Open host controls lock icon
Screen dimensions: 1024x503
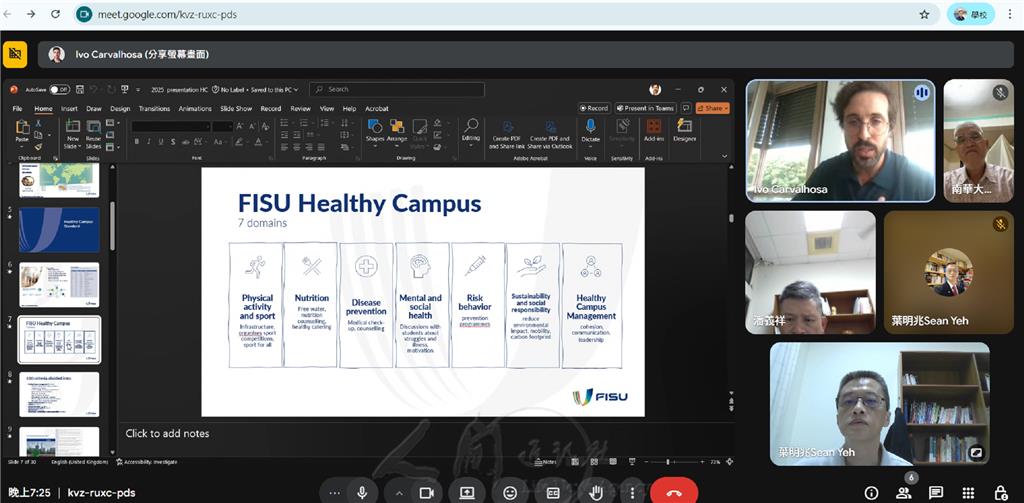tap(1000, 493)
